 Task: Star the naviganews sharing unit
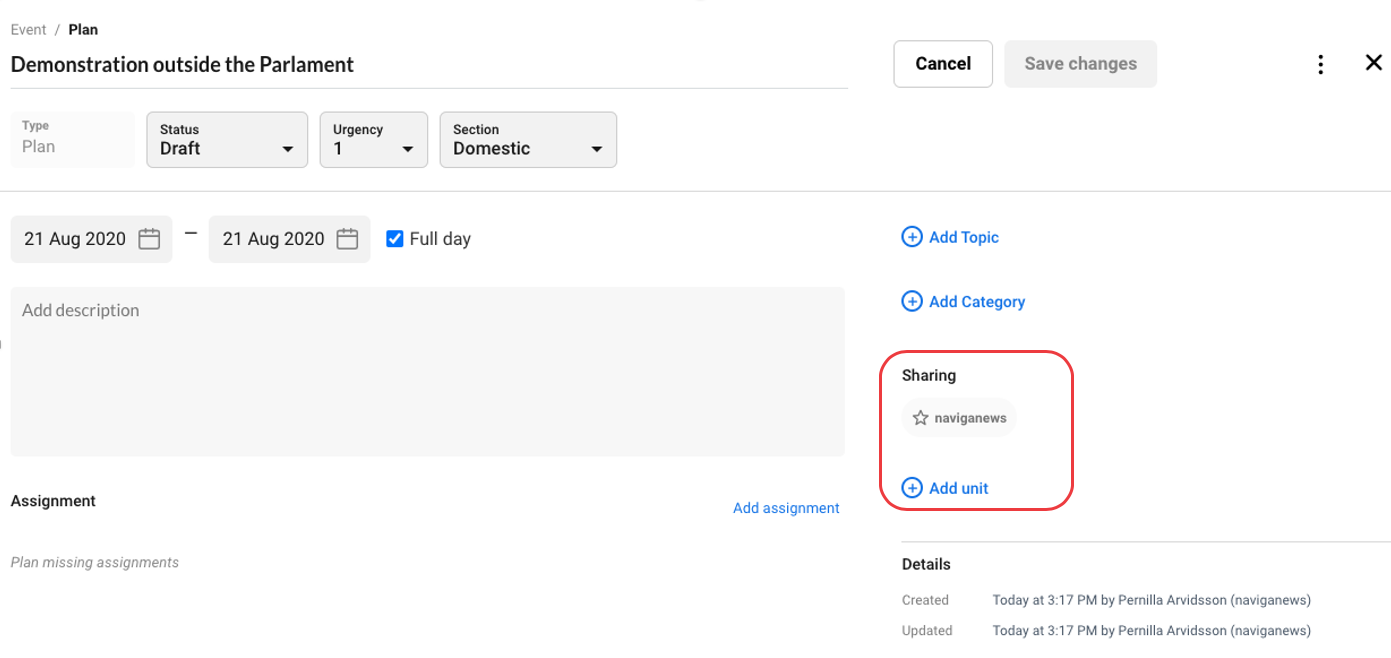pos(921,418)
